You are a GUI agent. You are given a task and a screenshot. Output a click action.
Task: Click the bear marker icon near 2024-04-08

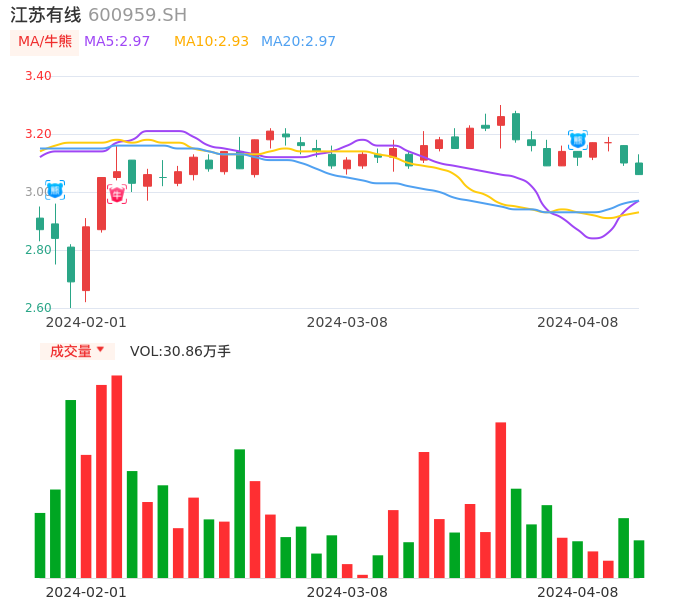click(x=578, y=140)
